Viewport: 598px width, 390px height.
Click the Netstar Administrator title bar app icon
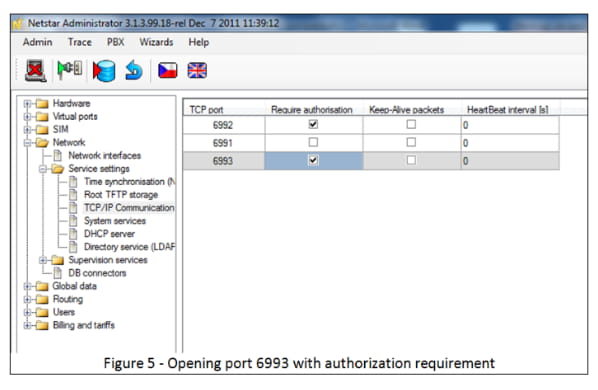18,24
